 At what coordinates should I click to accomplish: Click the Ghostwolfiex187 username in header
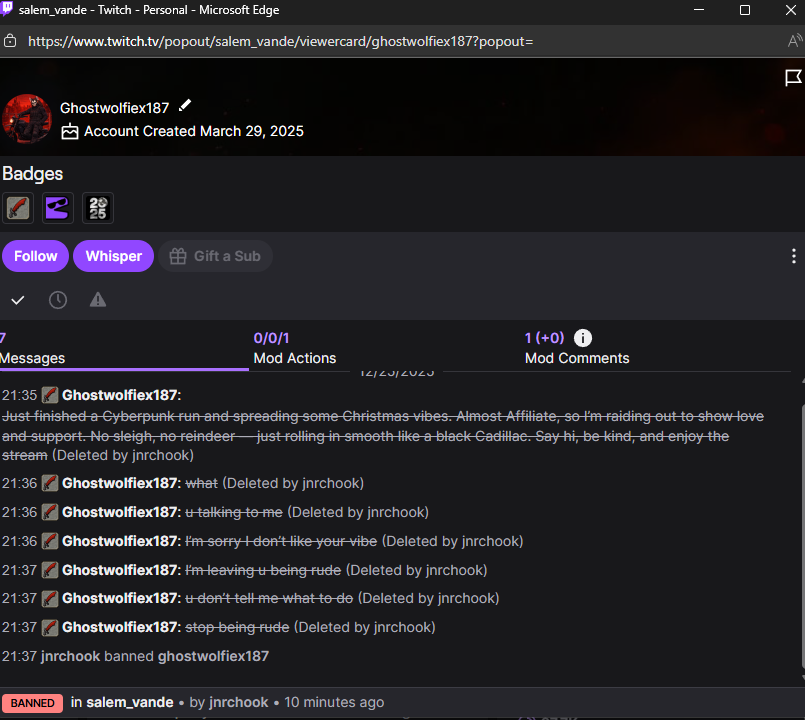(114, 108)
